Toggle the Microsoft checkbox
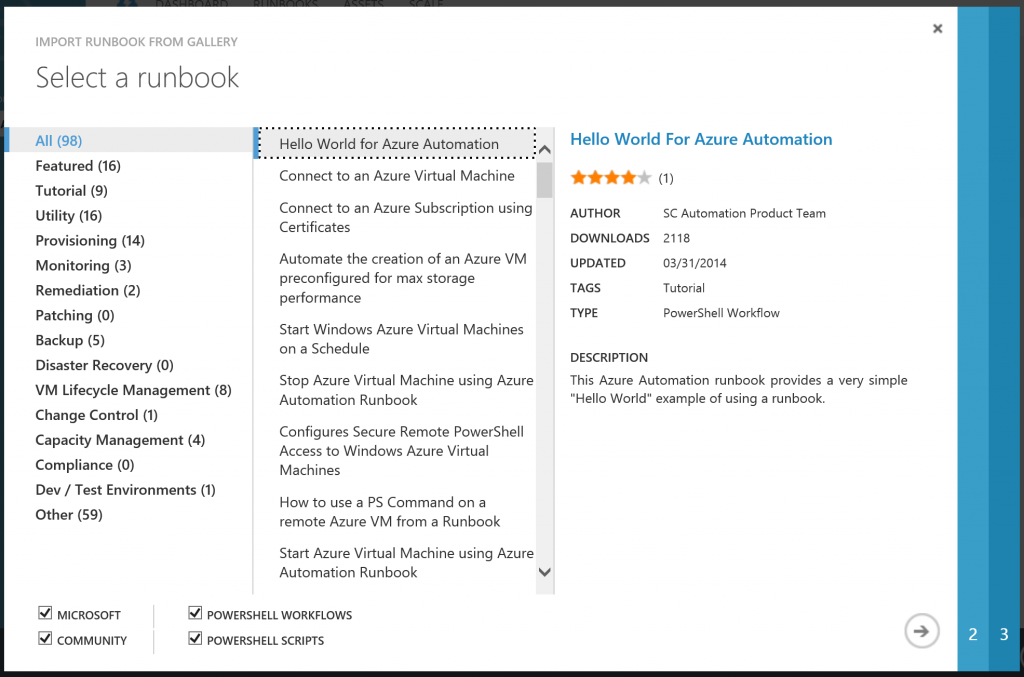The image size is (1024, 677). click(45, 613)
